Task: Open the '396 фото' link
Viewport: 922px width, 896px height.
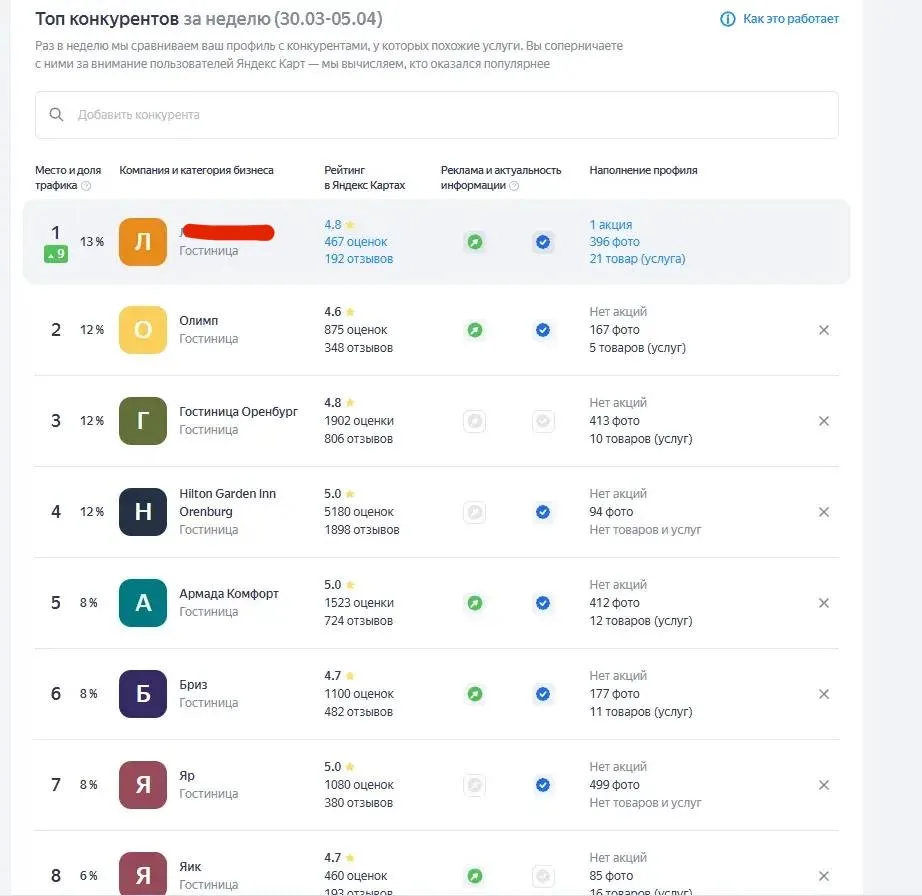Action: [614, 242]
